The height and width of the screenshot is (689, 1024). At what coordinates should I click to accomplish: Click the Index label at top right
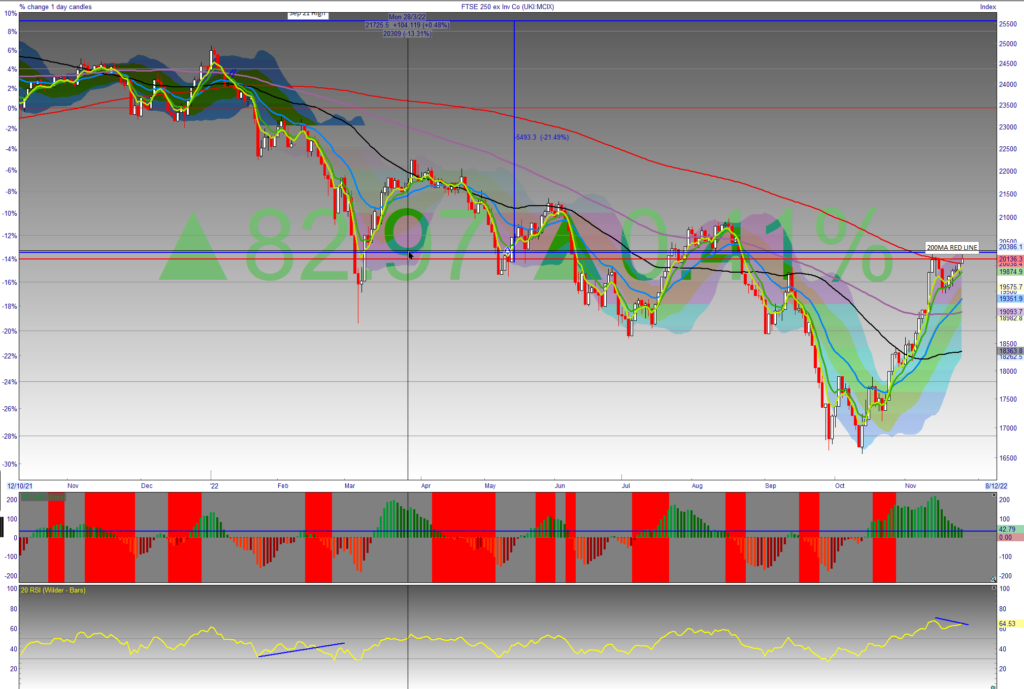pyautogui.click(x=988, y=7)
